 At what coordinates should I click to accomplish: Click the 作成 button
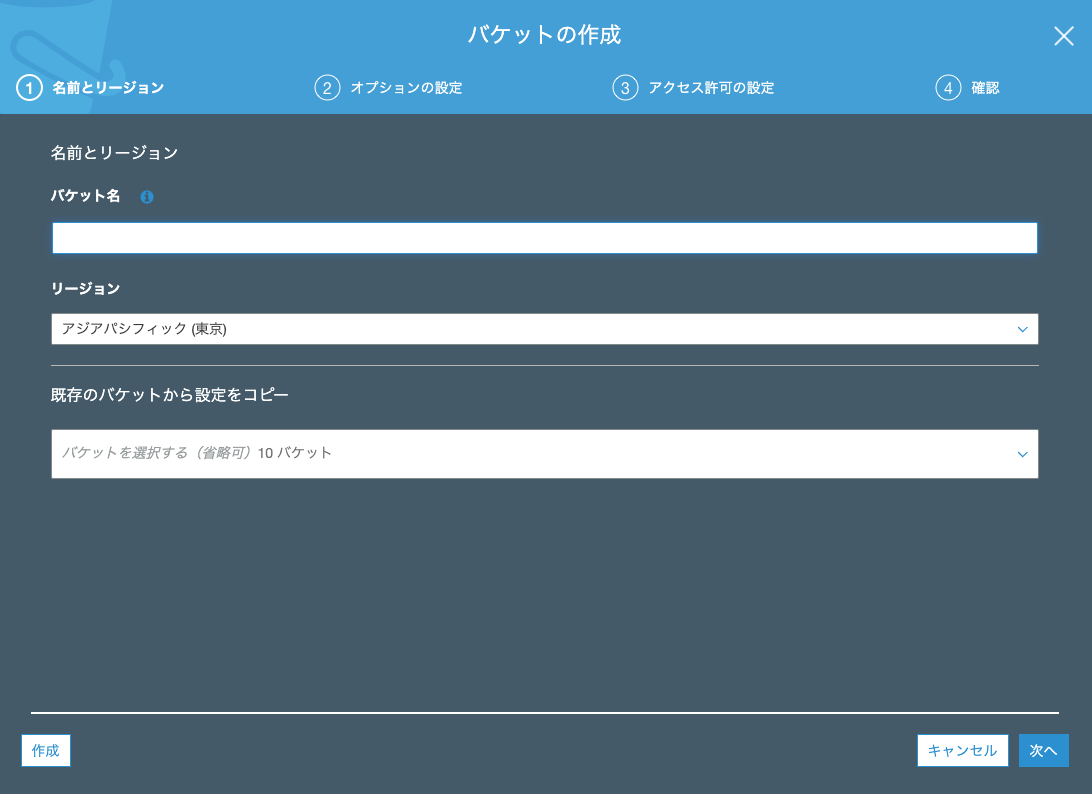click(45, 750)
